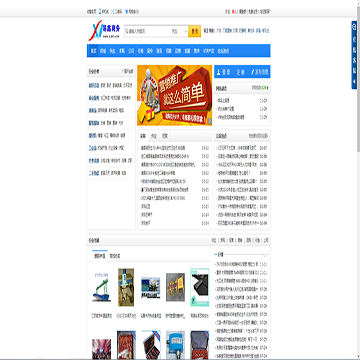Switch to the second product showcase tab
The height and width of the screenshot is (360, 360).
tap(115, 256)
